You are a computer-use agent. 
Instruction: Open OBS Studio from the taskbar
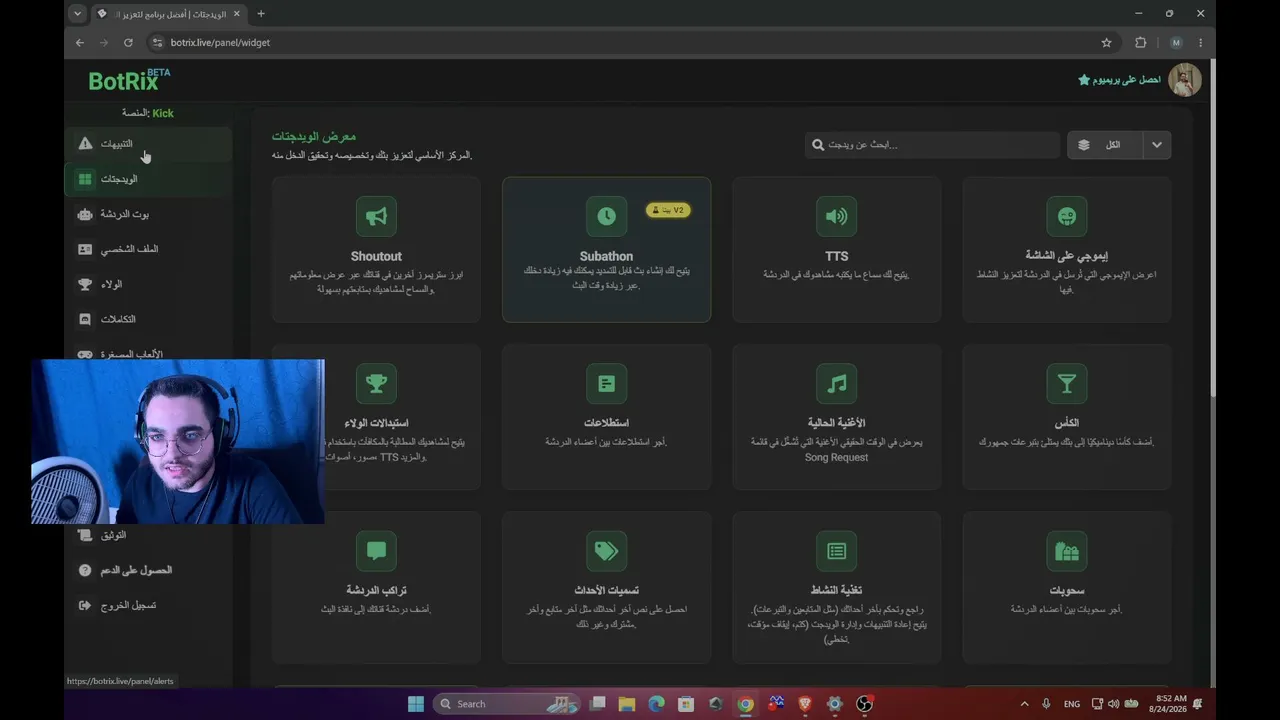pyautogui.click(x=865, y=704)
